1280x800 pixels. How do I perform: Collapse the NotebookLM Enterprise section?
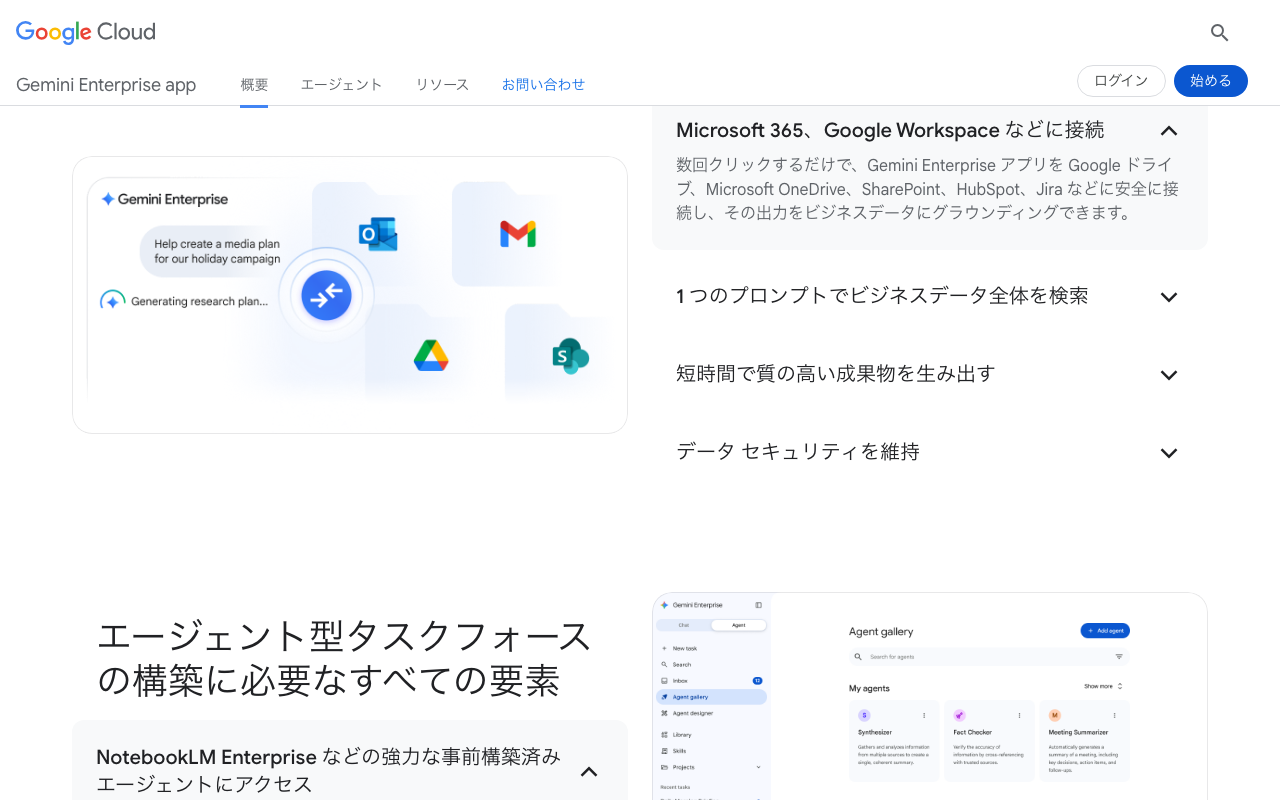tap(589, 771)
